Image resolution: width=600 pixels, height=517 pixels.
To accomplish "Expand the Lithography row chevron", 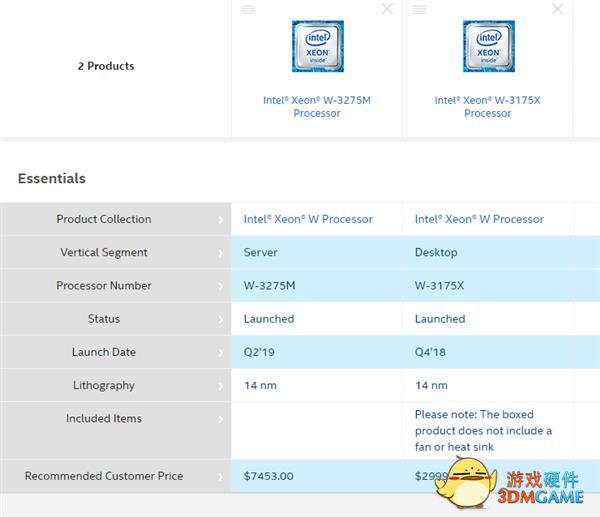I will (x=220, y=386).
